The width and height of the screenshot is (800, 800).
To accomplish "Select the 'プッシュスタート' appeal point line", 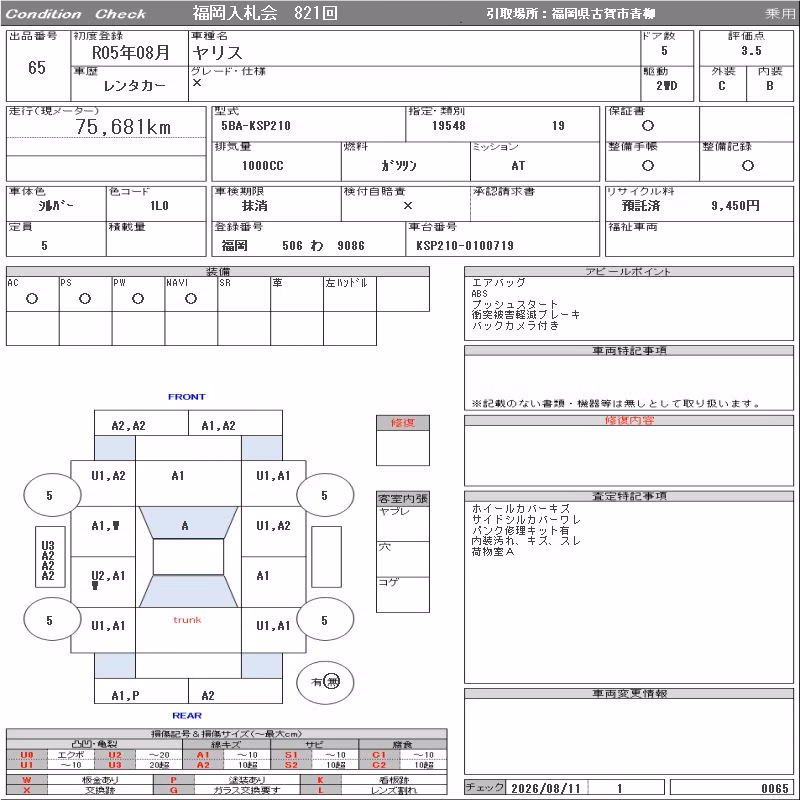I will [514, 304].
